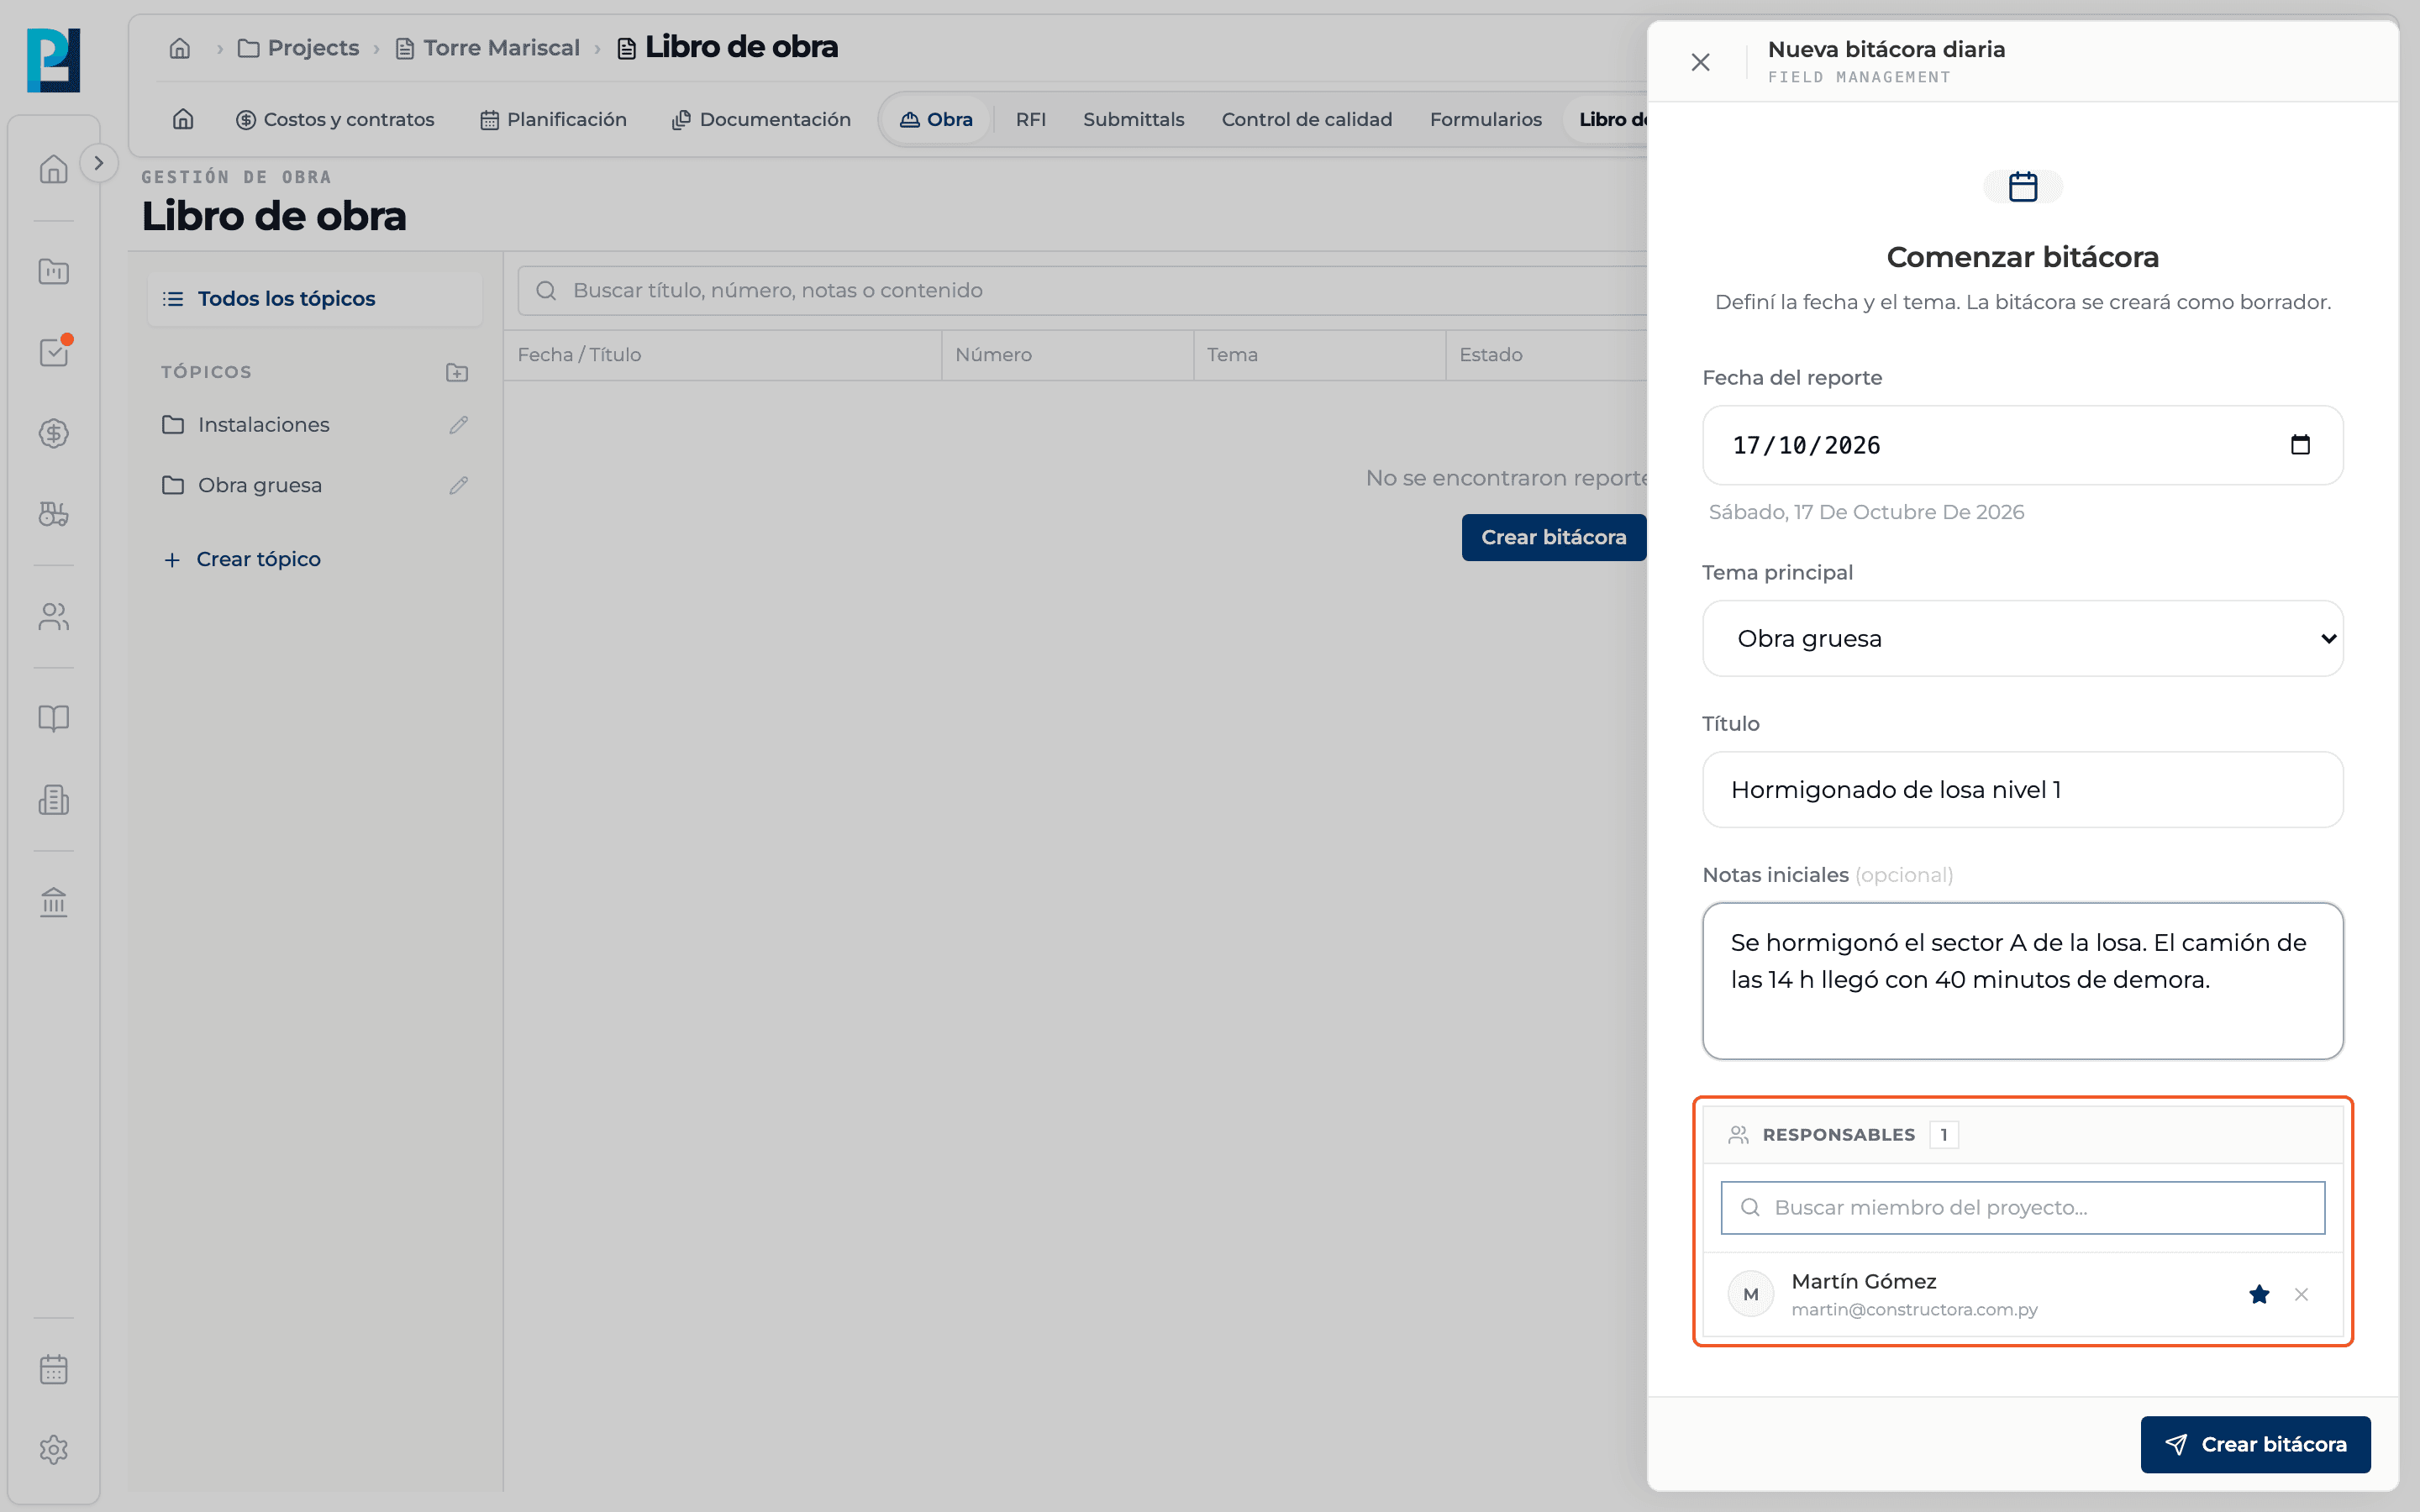
Task: Switch to RFI sub-tab
Action: (x=1031, y=119)
